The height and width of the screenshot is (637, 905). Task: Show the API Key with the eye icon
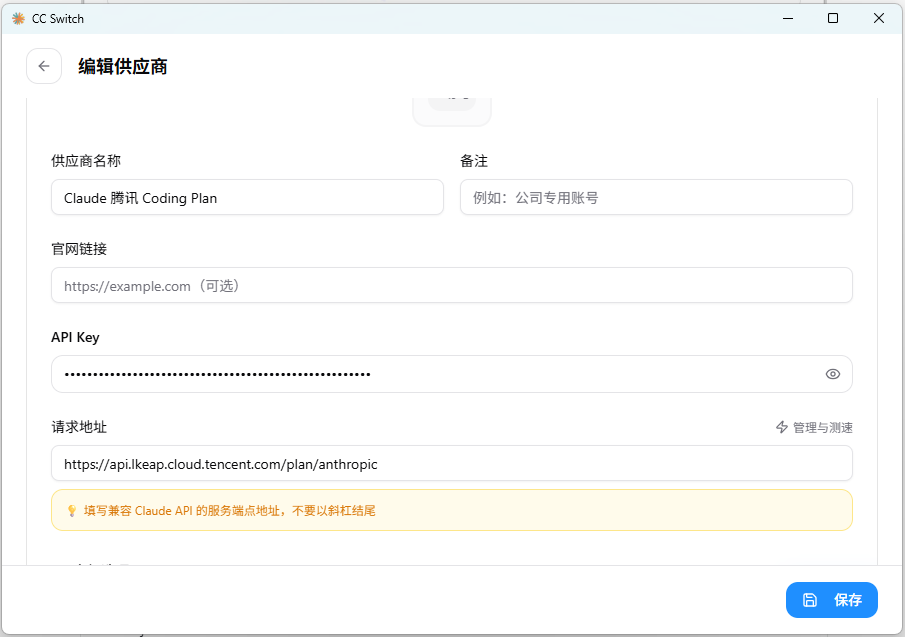pyautogui.click(x=832, y=374)
